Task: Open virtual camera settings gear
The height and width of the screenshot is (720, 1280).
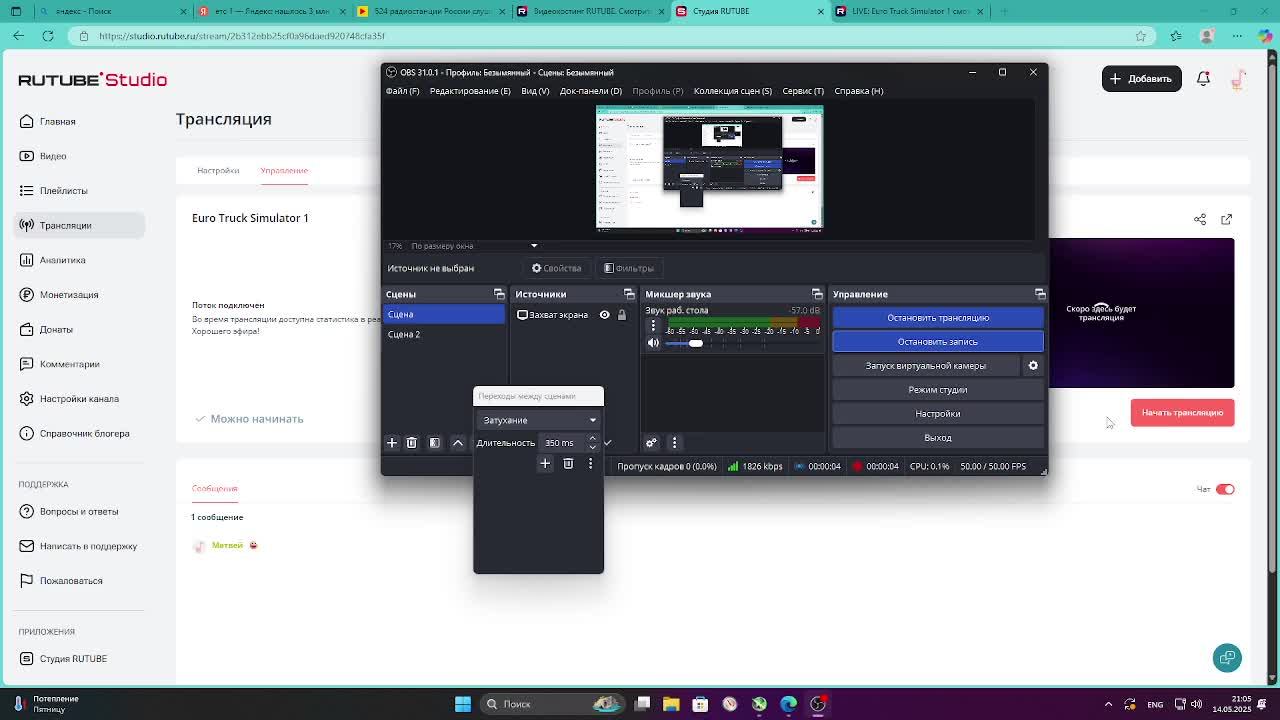Action: (x=1033, y=366)
